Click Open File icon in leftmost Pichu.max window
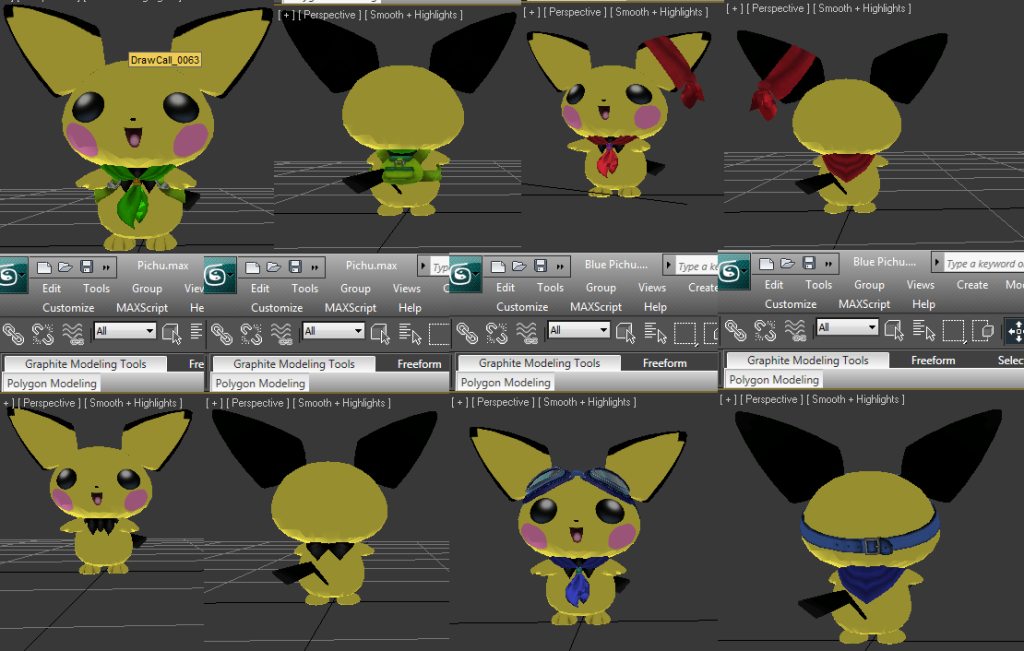 [65, 266]
